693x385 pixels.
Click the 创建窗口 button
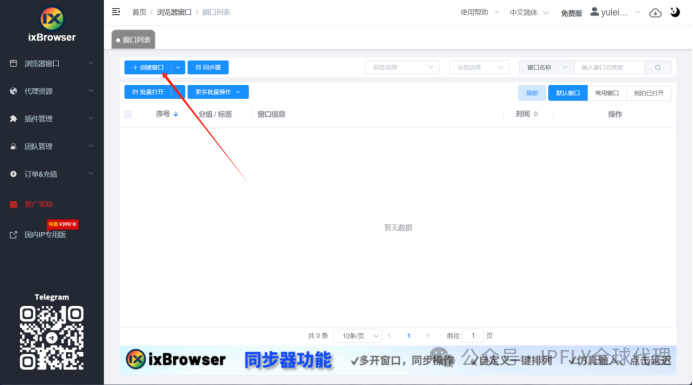point(148,67)
